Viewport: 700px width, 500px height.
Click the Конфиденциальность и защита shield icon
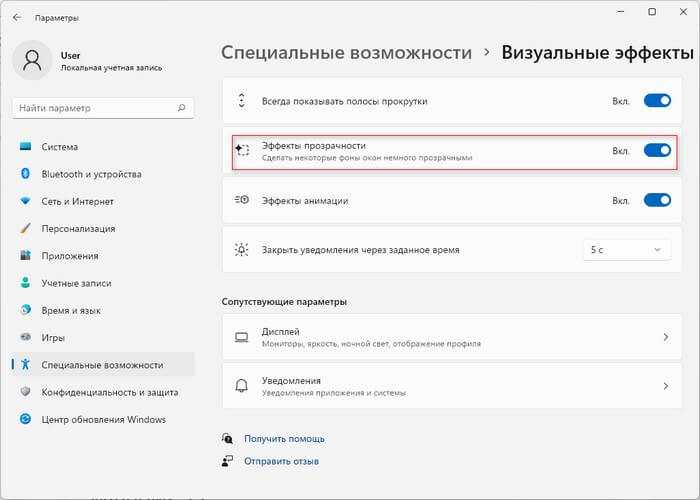click(x=25, y=392)
